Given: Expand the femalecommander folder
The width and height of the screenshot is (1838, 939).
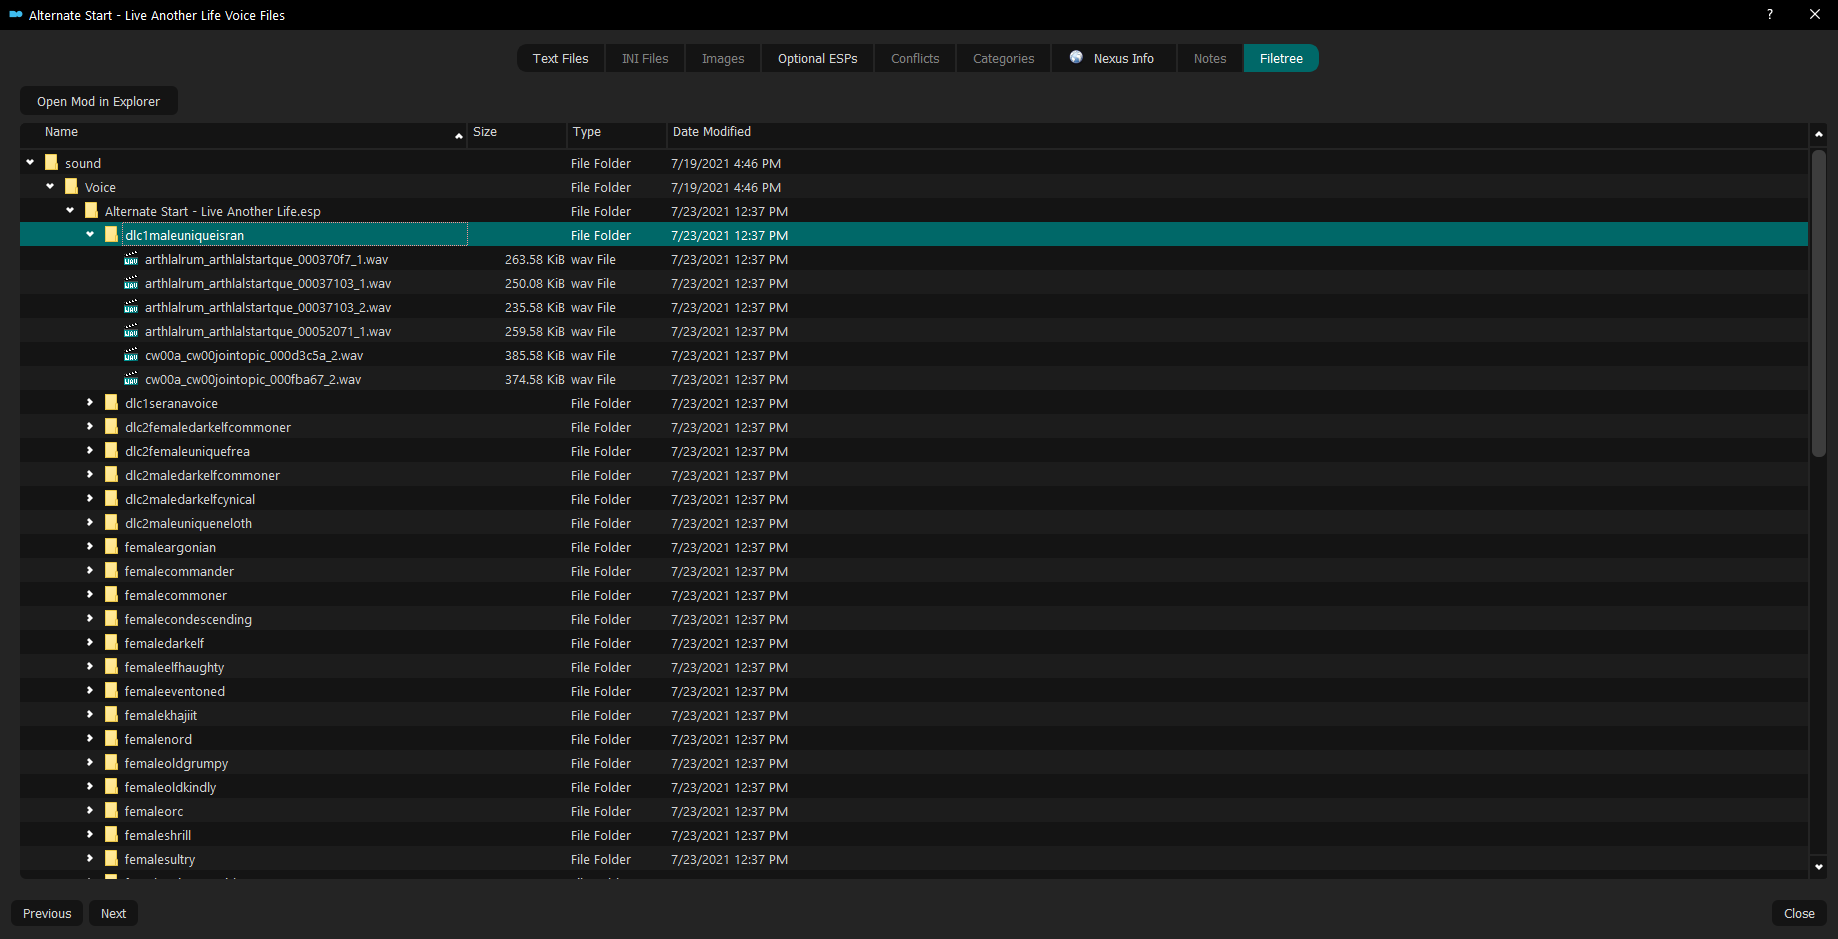Looking at the screenshot, I should 90,570.
